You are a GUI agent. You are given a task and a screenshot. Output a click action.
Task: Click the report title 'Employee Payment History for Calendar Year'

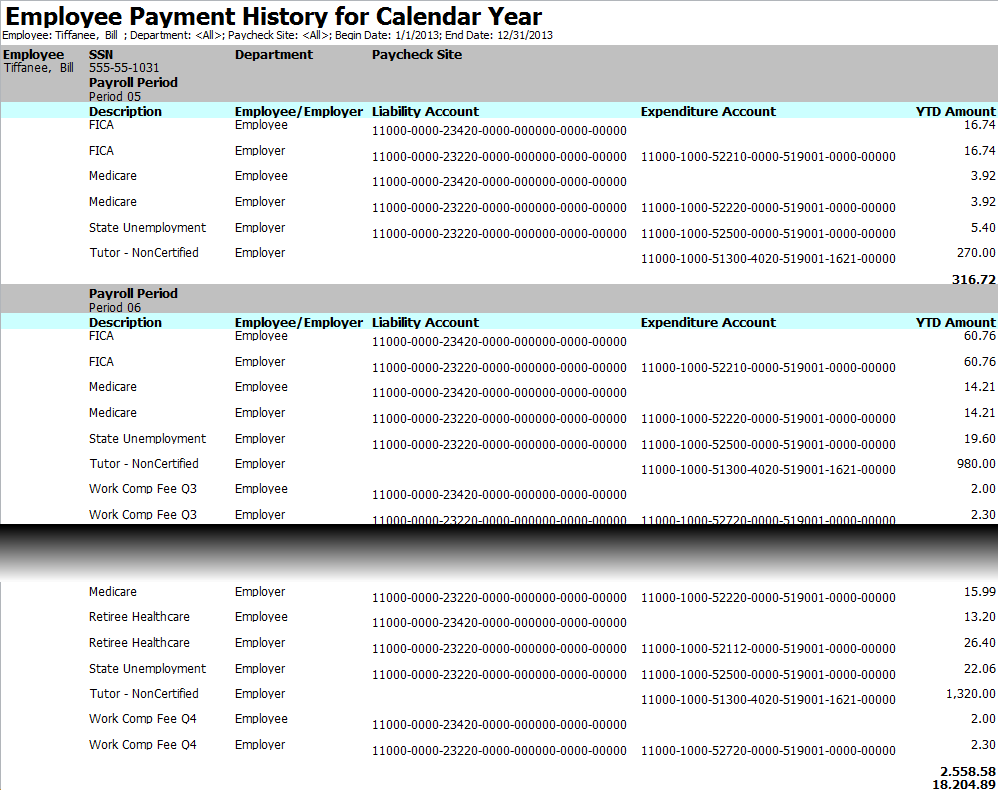[x=273, y=16]
